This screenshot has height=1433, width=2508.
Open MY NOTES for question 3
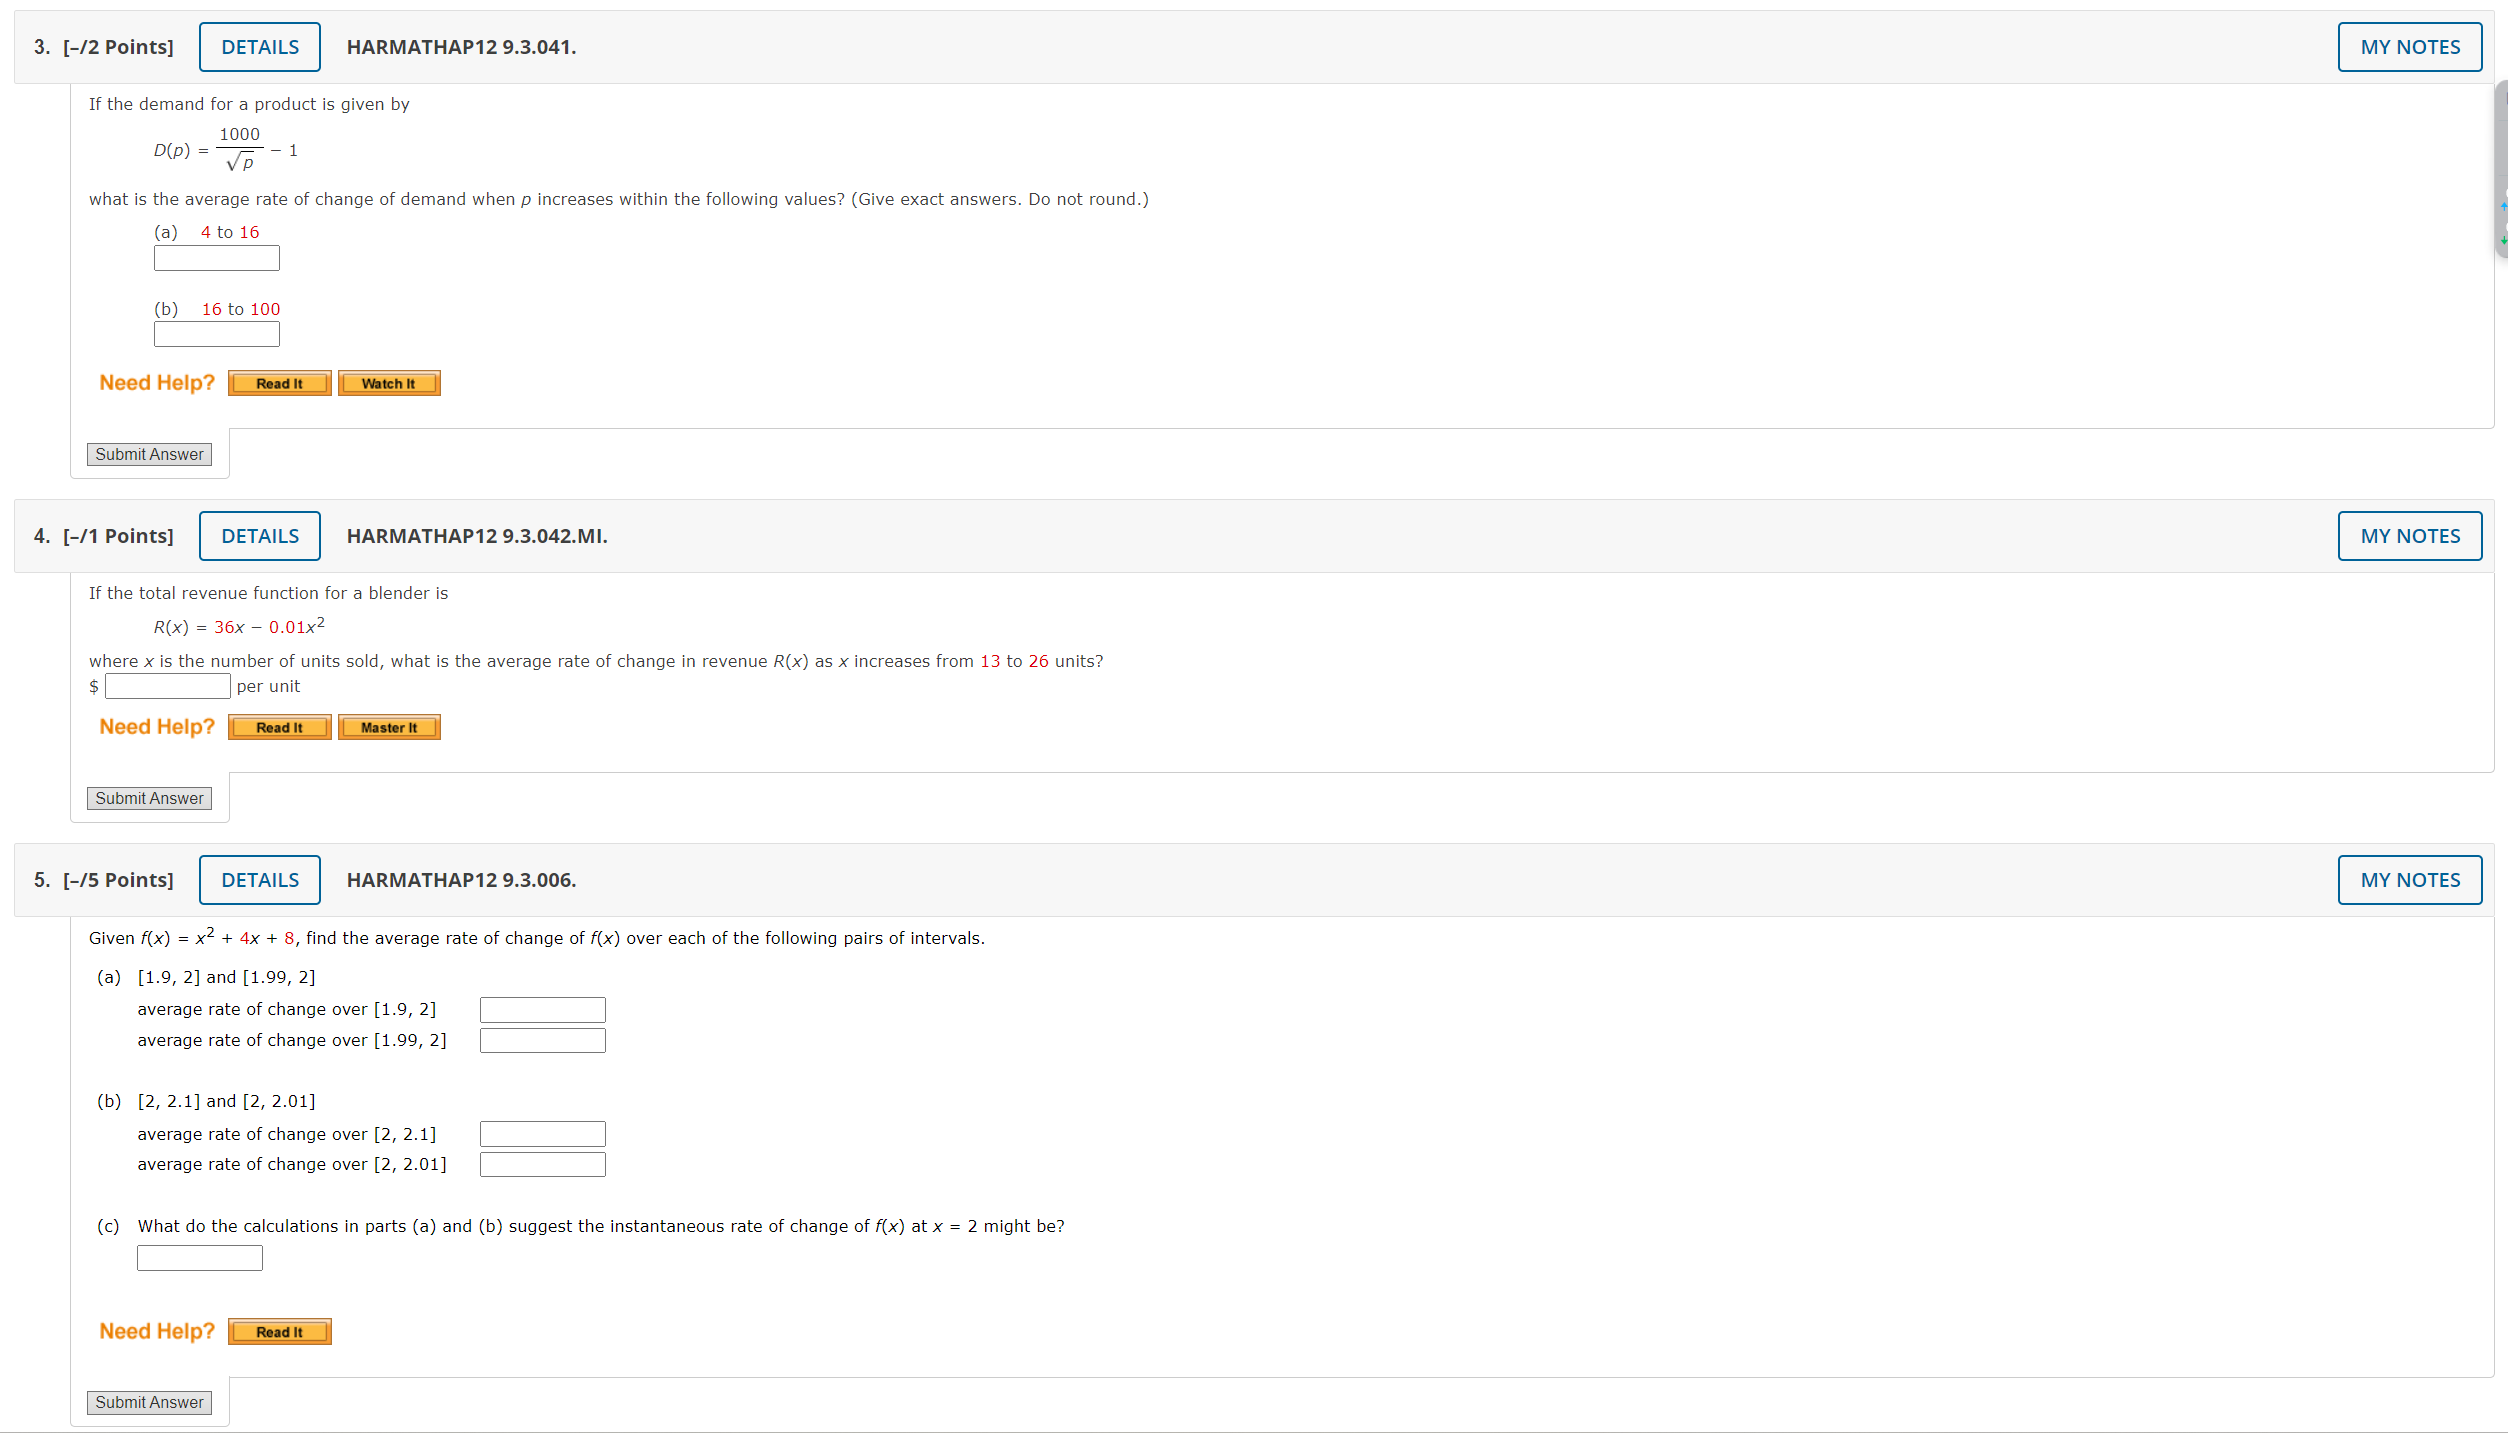(2409, 47)
